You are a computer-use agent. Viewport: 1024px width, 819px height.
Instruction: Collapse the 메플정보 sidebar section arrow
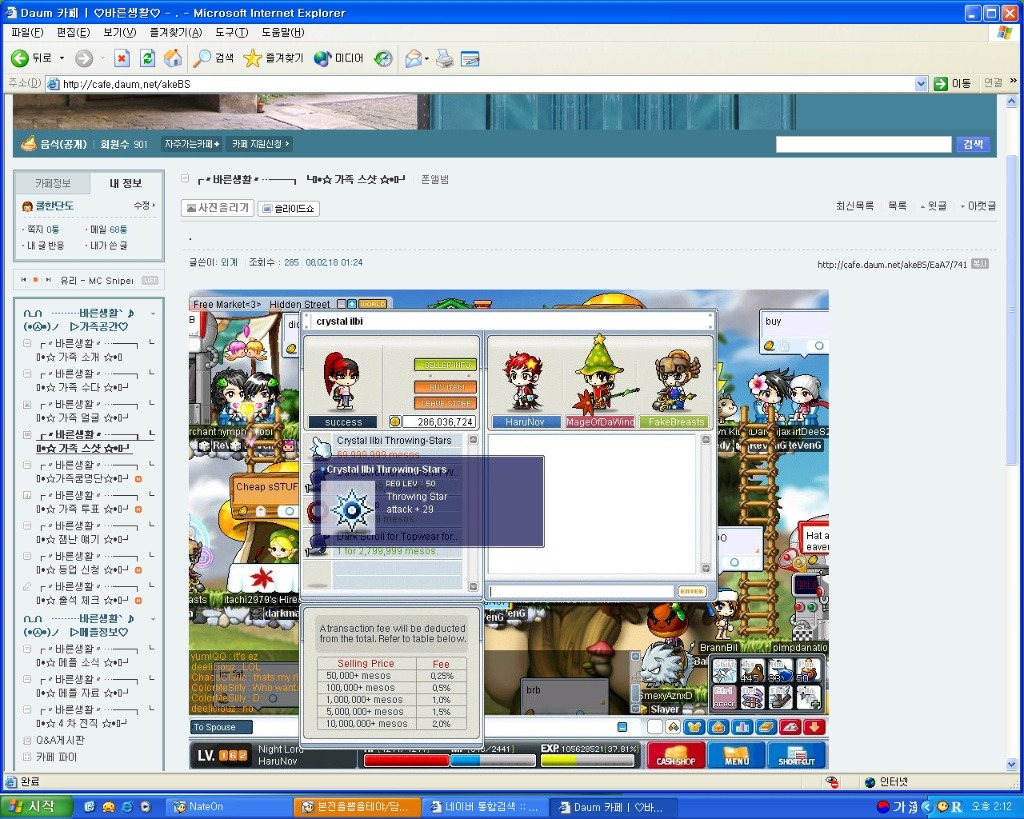click(153, 619)
